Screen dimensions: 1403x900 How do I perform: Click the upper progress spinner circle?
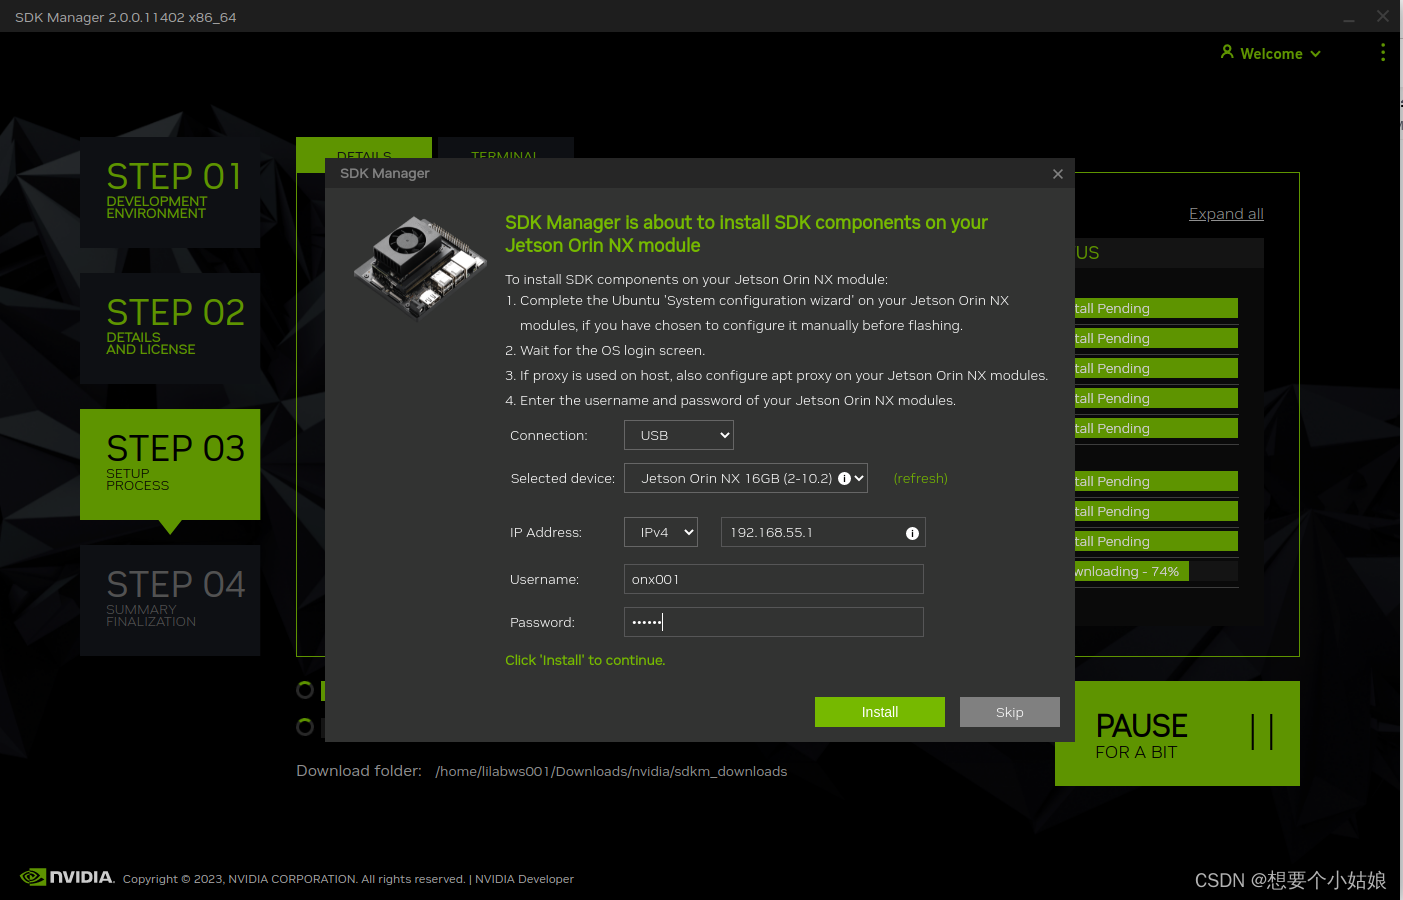[x=305, y=690]
